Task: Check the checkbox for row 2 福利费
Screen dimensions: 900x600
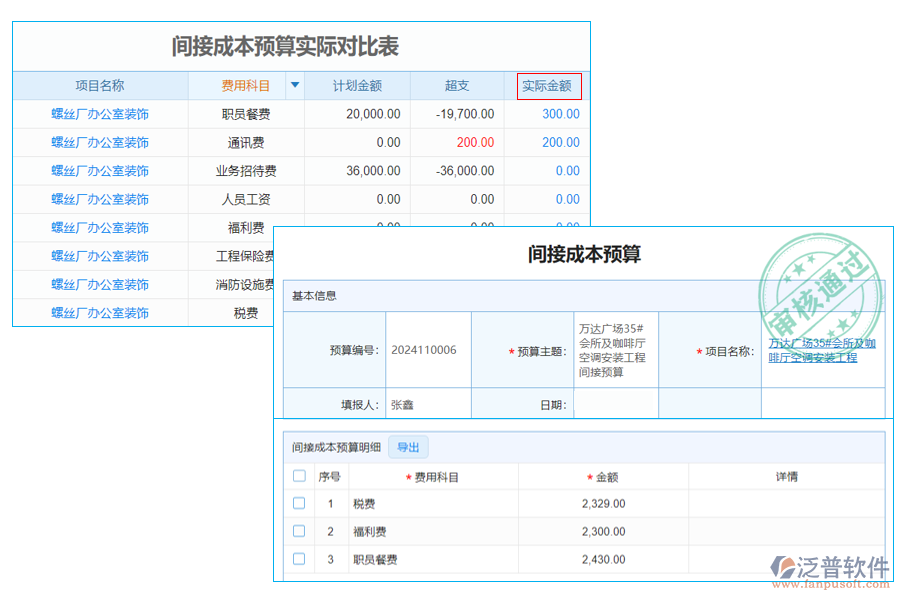Action: [298, 531]
